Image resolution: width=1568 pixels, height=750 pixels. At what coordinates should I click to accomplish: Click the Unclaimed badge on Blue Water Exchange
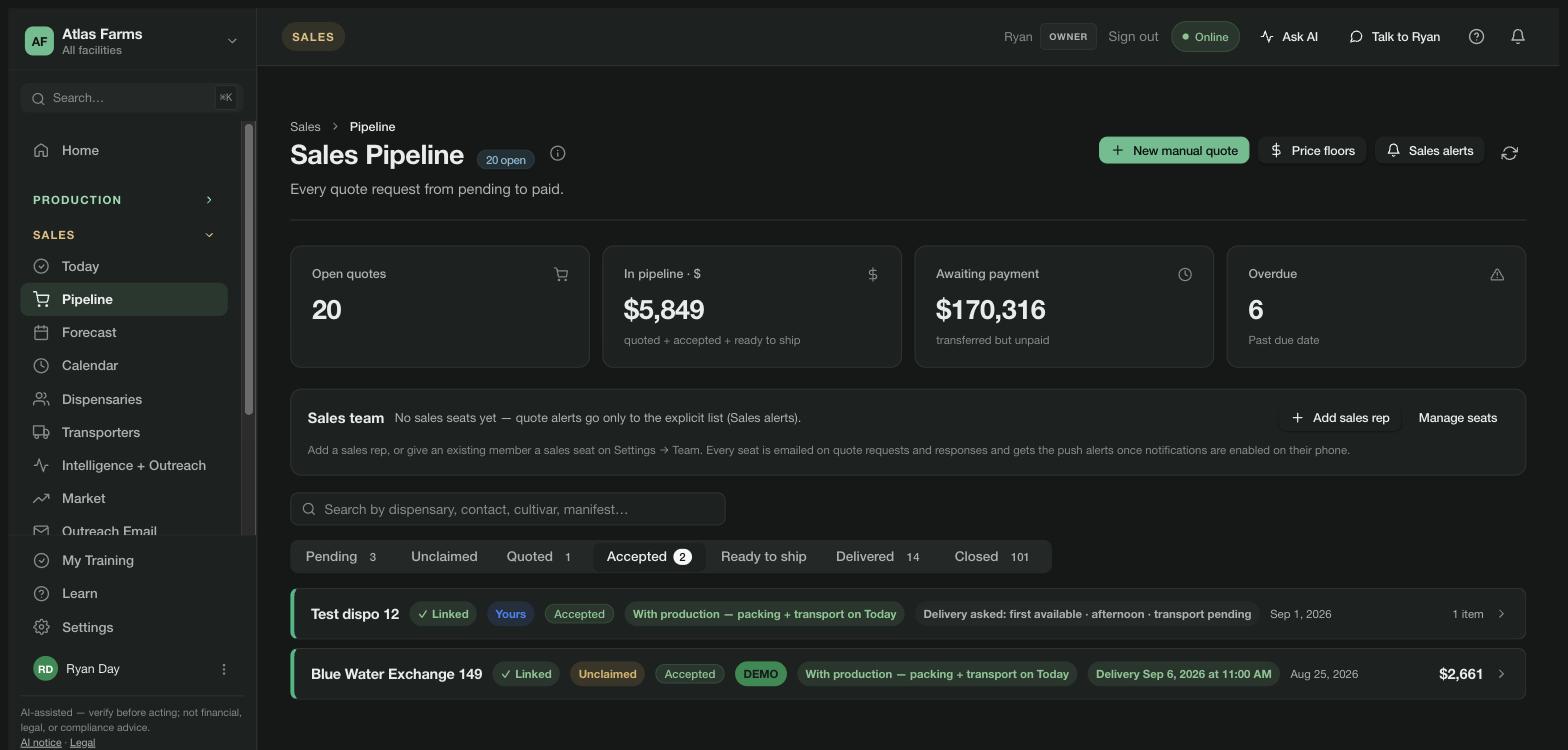point(607,674)
